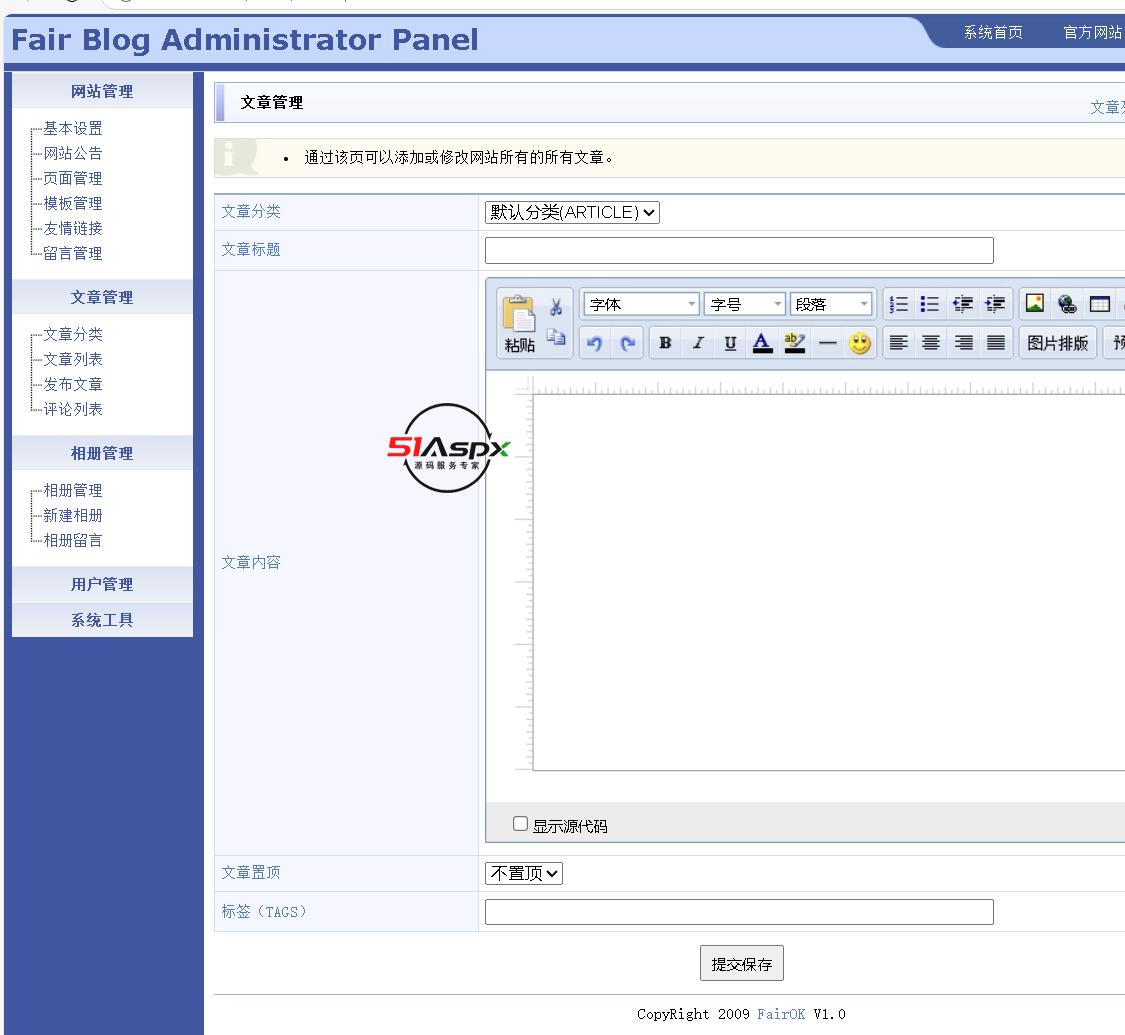Expand the 系统工具 sidebar section
The width and height of the screenshot is (1125, 1035).
tap(102, 620)
